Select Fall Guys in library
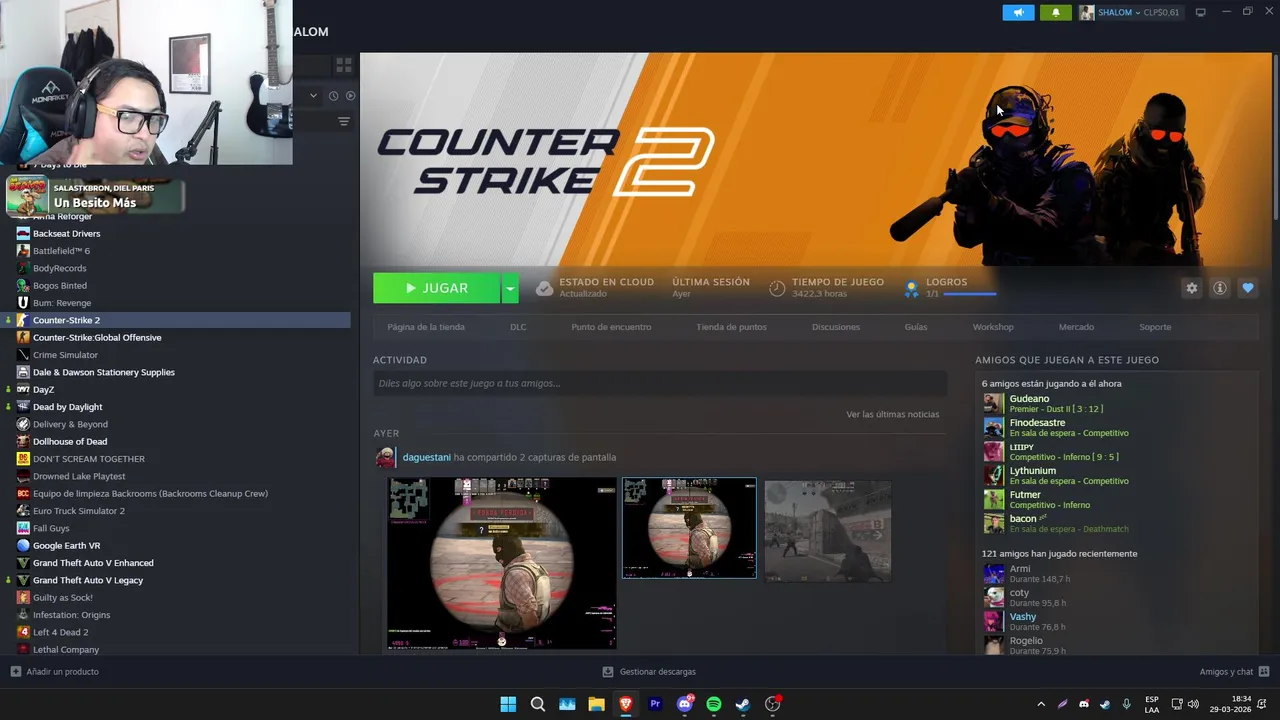Image resolution: width=1280 pixels, height=720 pixels. 51,528
